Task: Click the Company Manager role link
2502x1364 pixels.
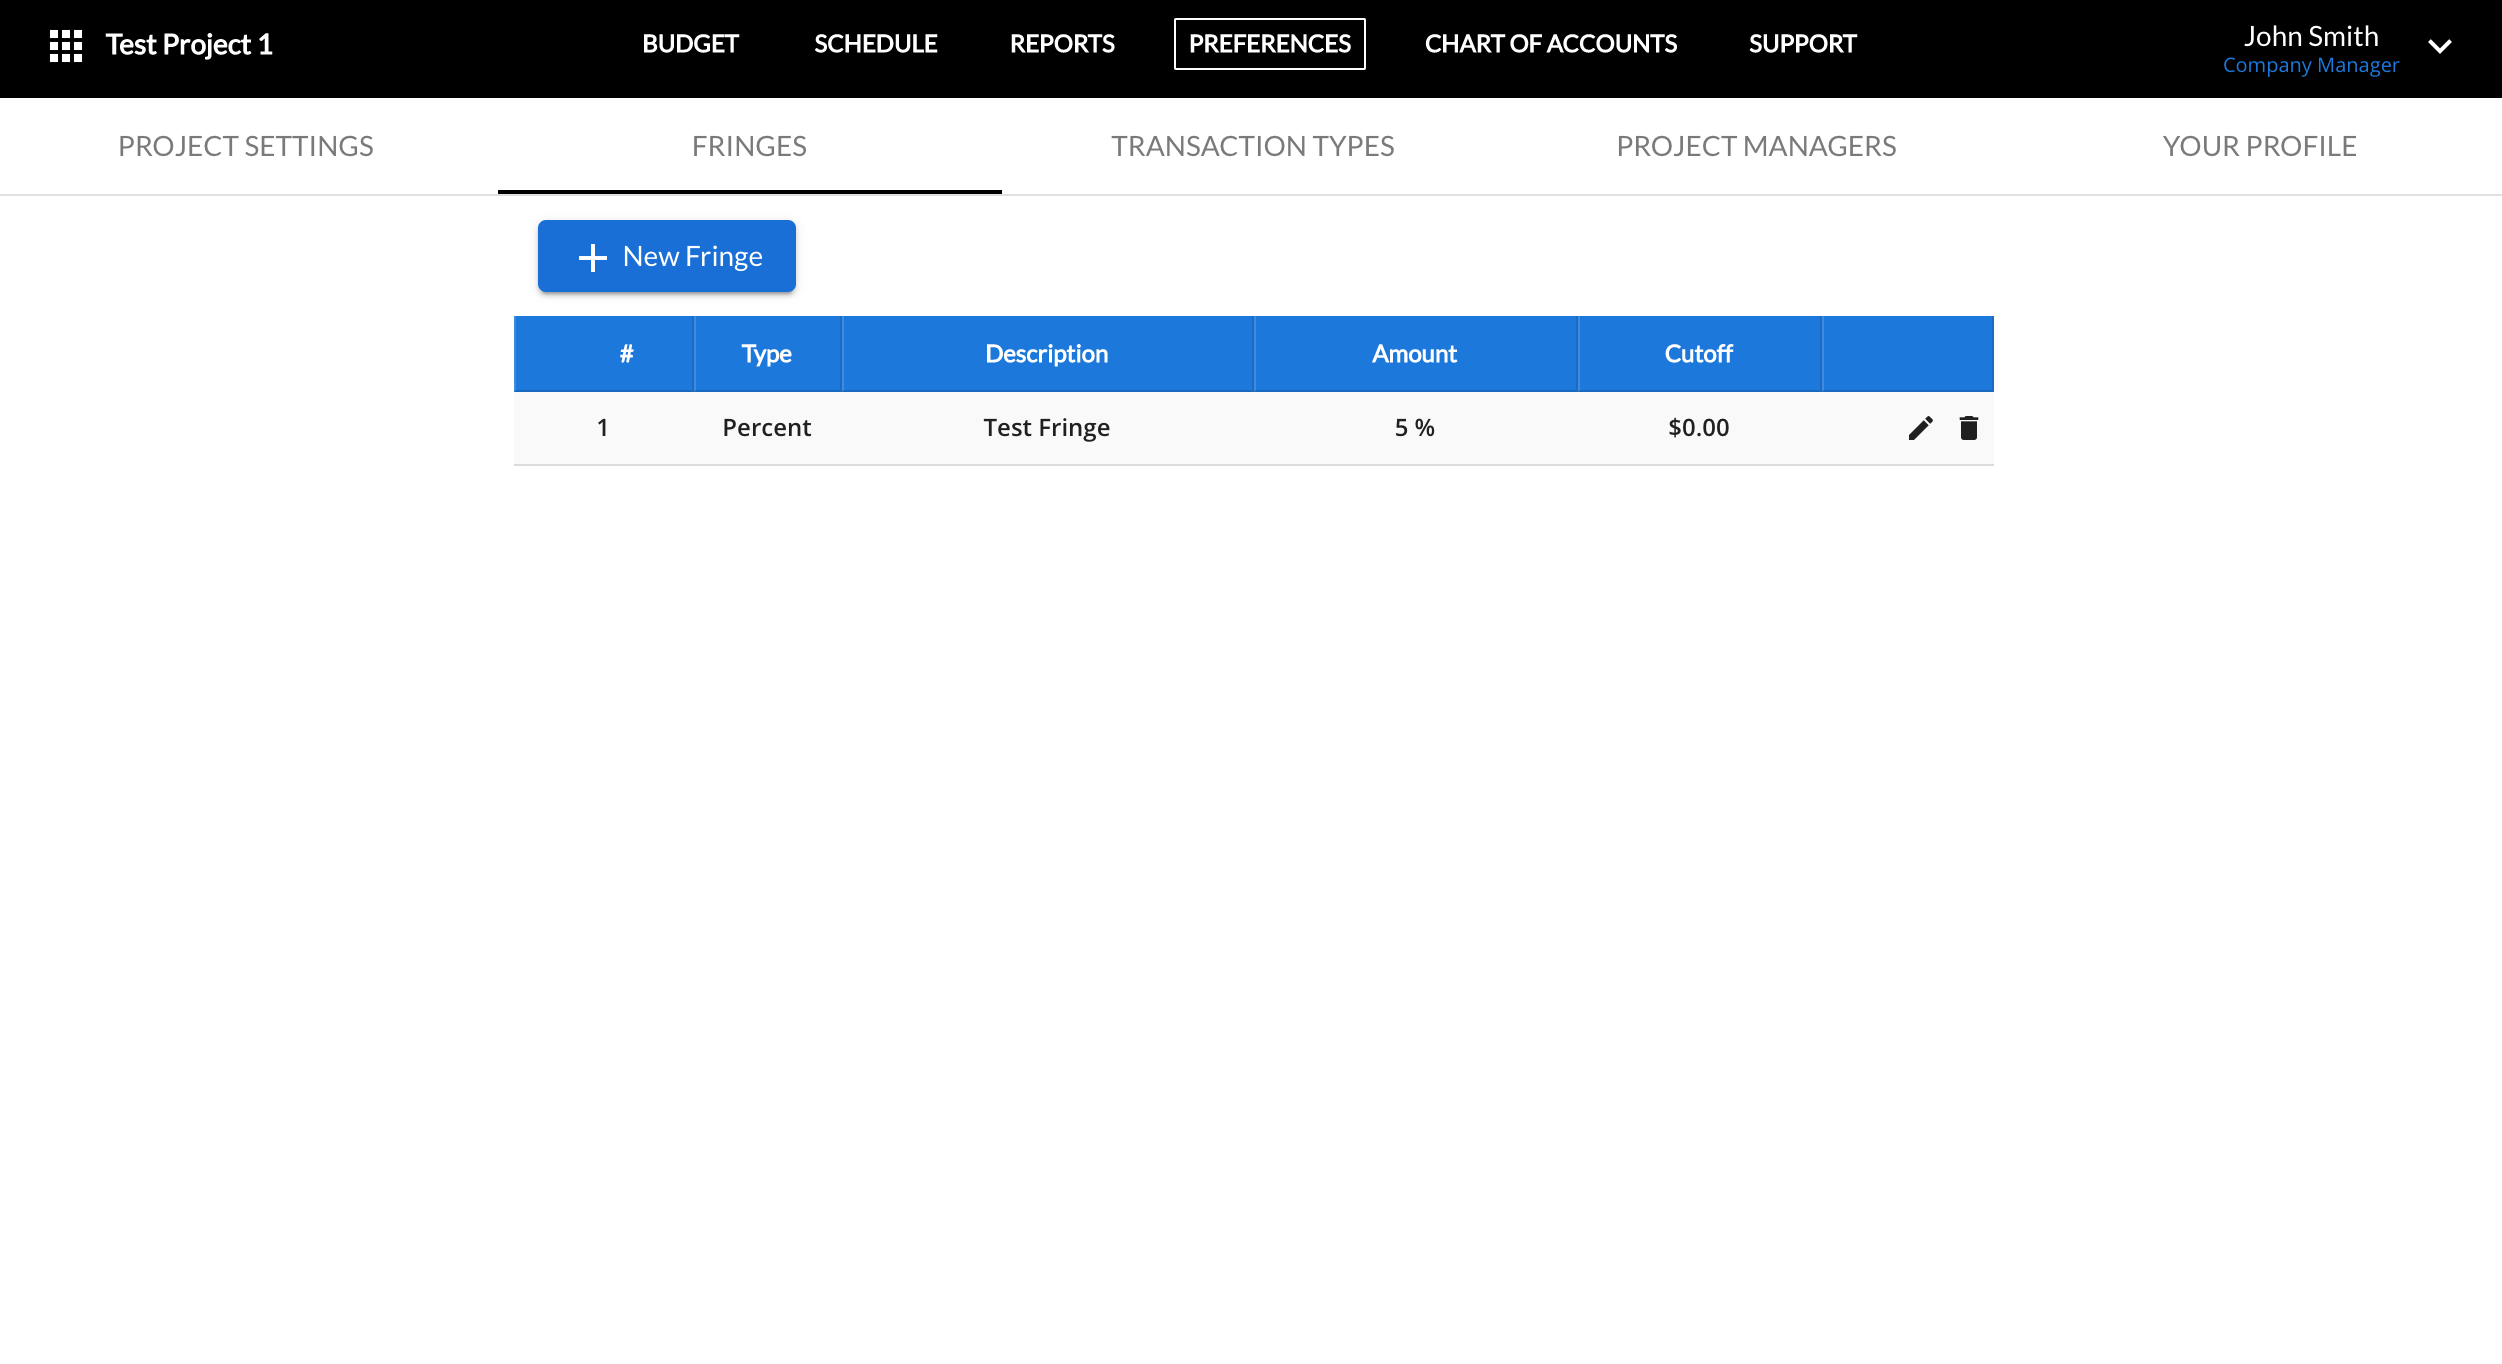Action: [x=2310, y=66]
